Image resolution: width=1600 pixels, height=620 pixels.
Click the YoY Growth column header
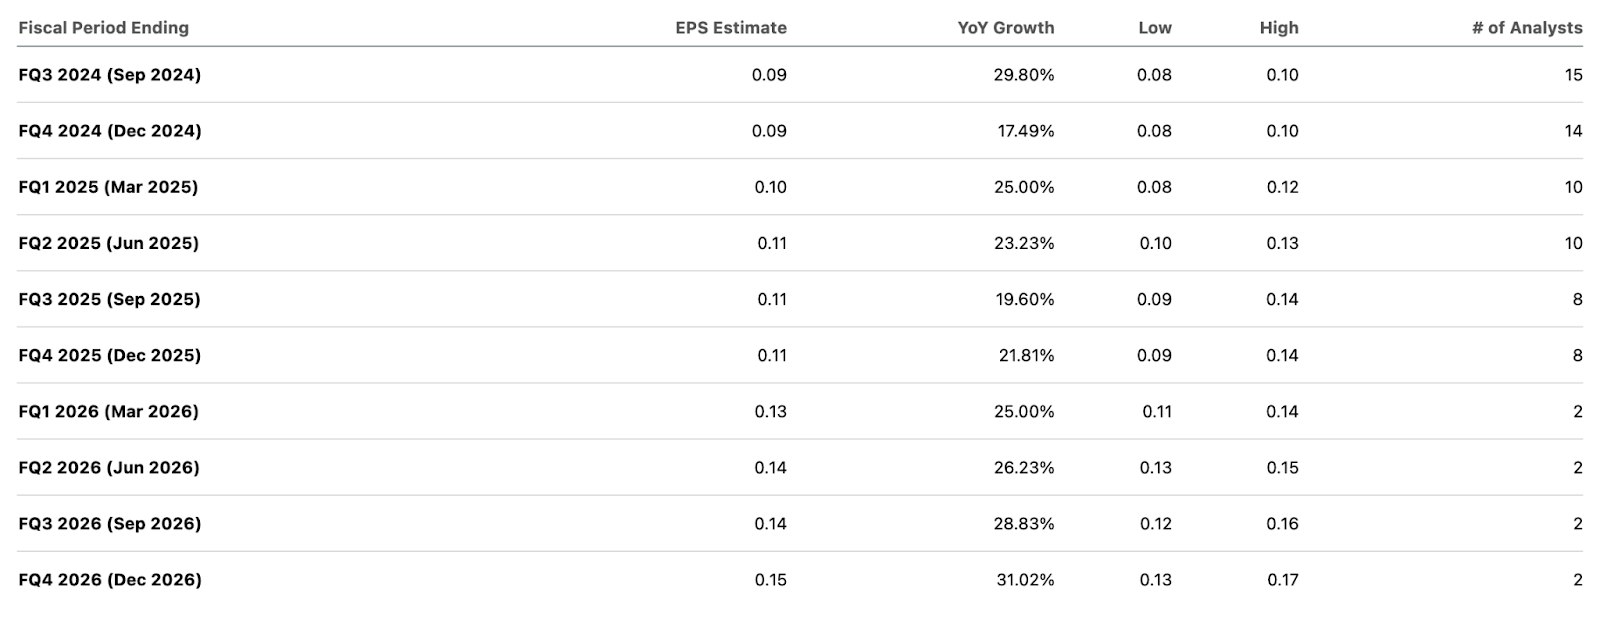point(1005,28)
